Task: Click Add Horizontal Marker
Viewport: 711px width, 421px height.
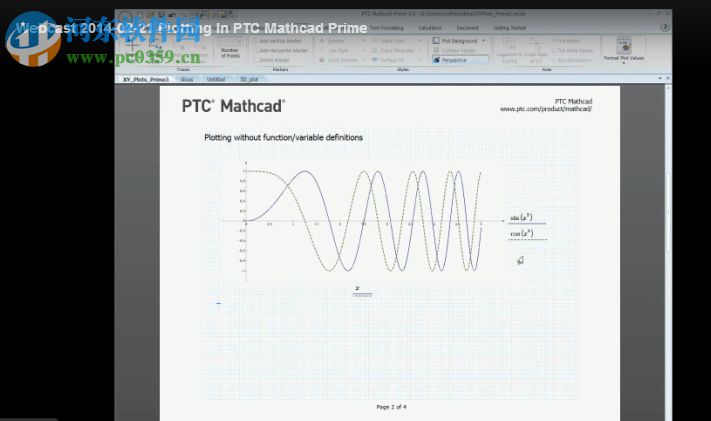Action: coord(282,50)
